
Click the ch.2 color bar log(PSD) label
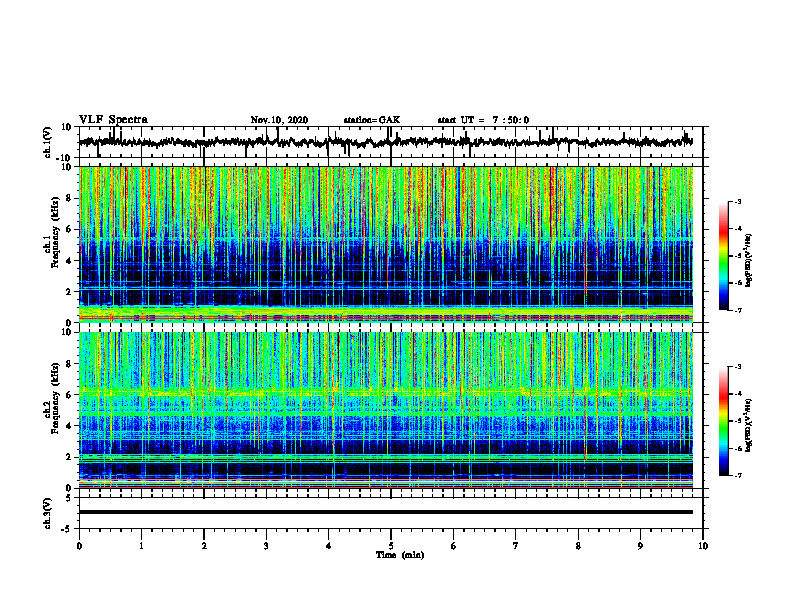click(x=749, y=425)
